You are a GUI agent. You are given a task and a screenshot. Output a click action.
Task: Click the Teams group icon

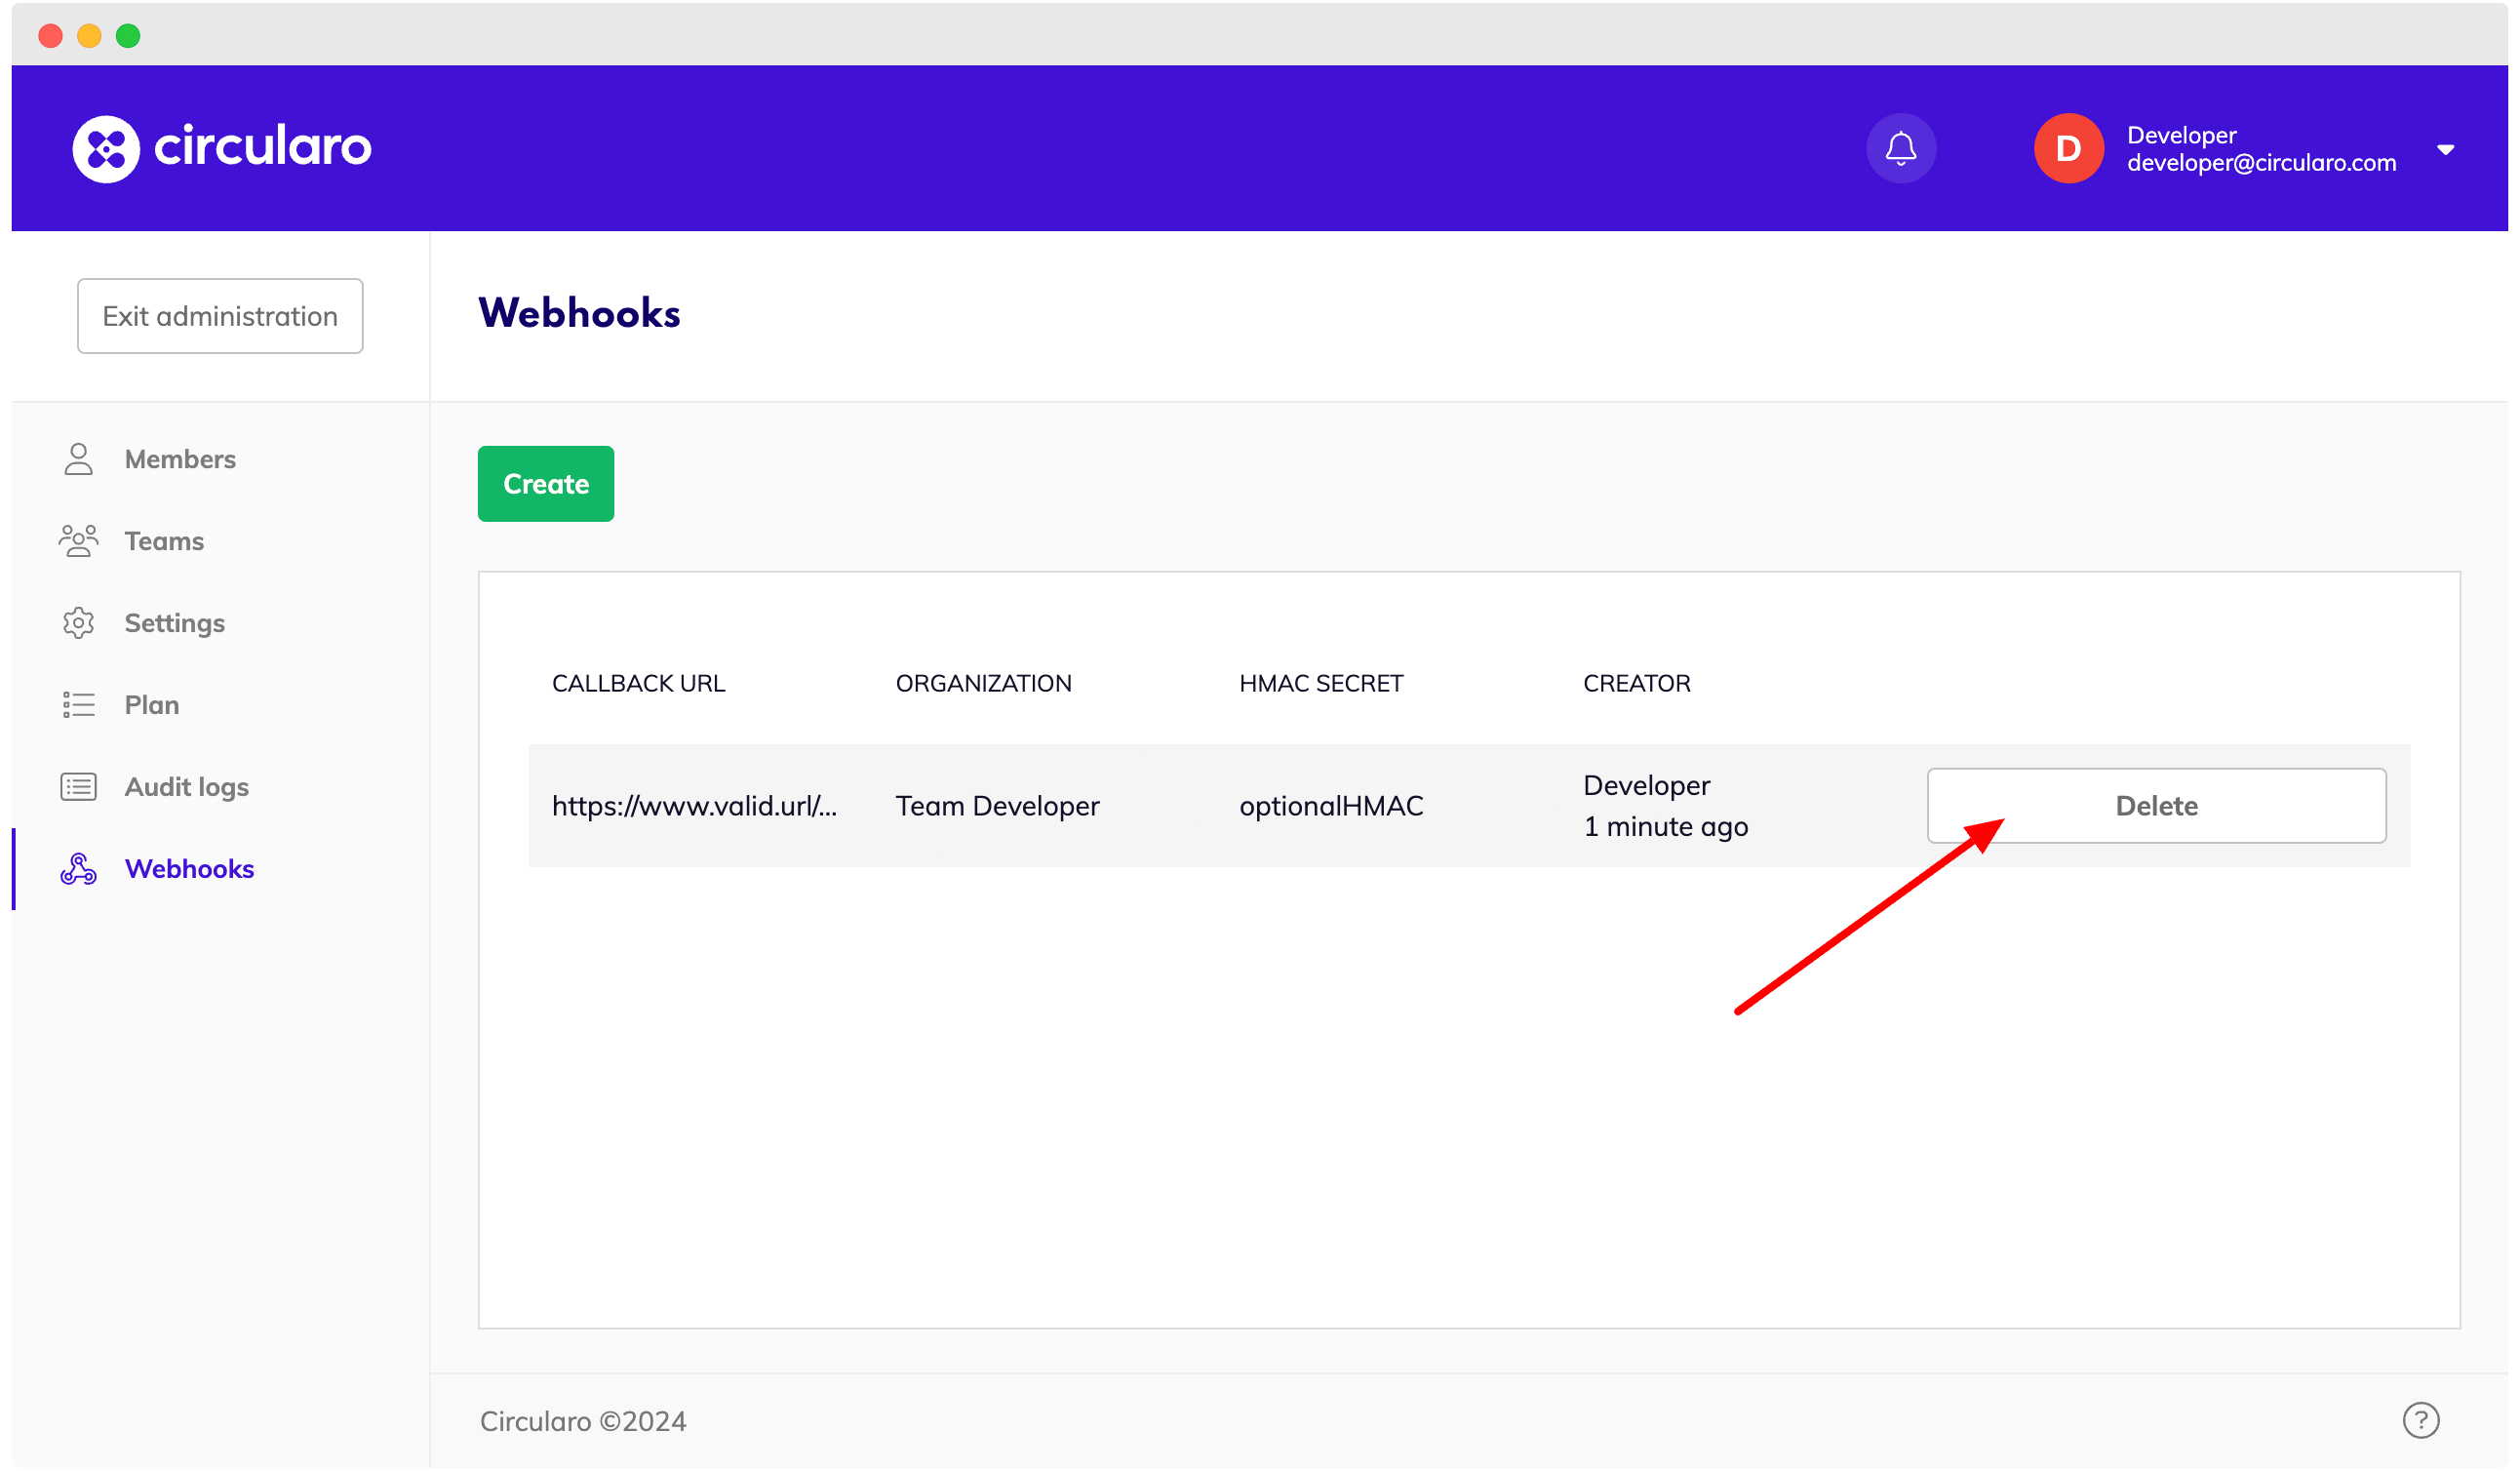click(78, 541)
